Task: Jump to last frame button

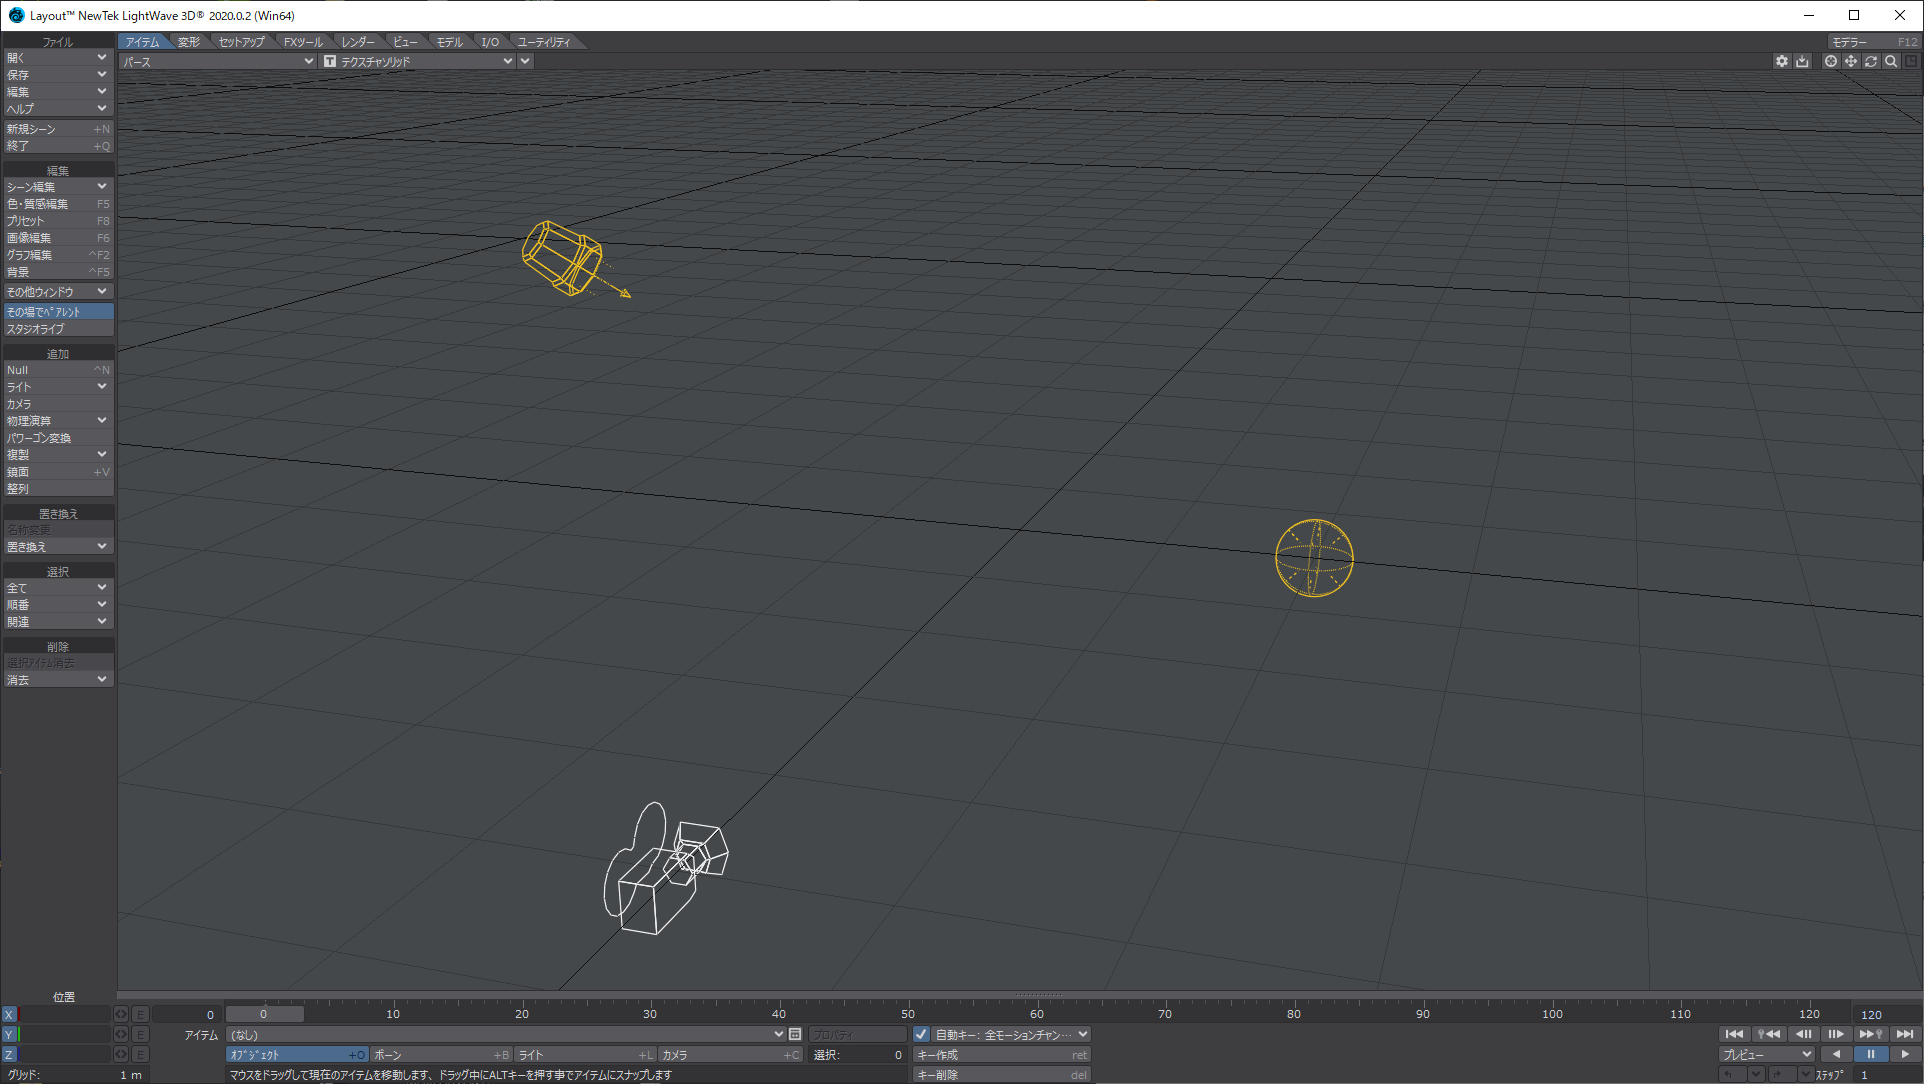Action: (x=1905, y=1034)
